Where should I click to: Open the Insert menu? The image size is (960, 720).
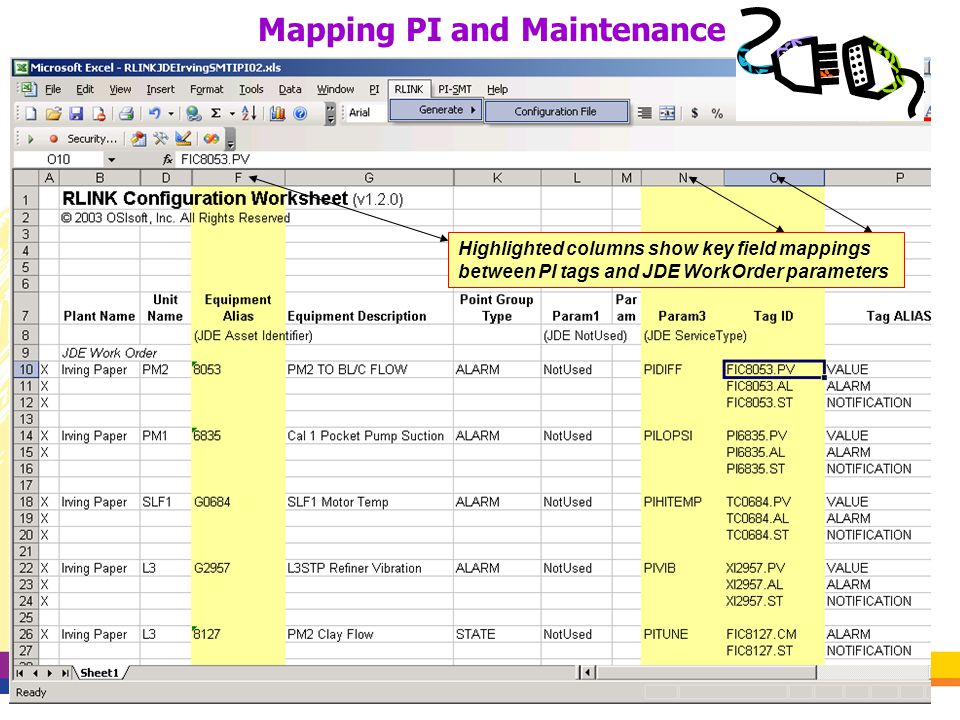tap(160, 89)
